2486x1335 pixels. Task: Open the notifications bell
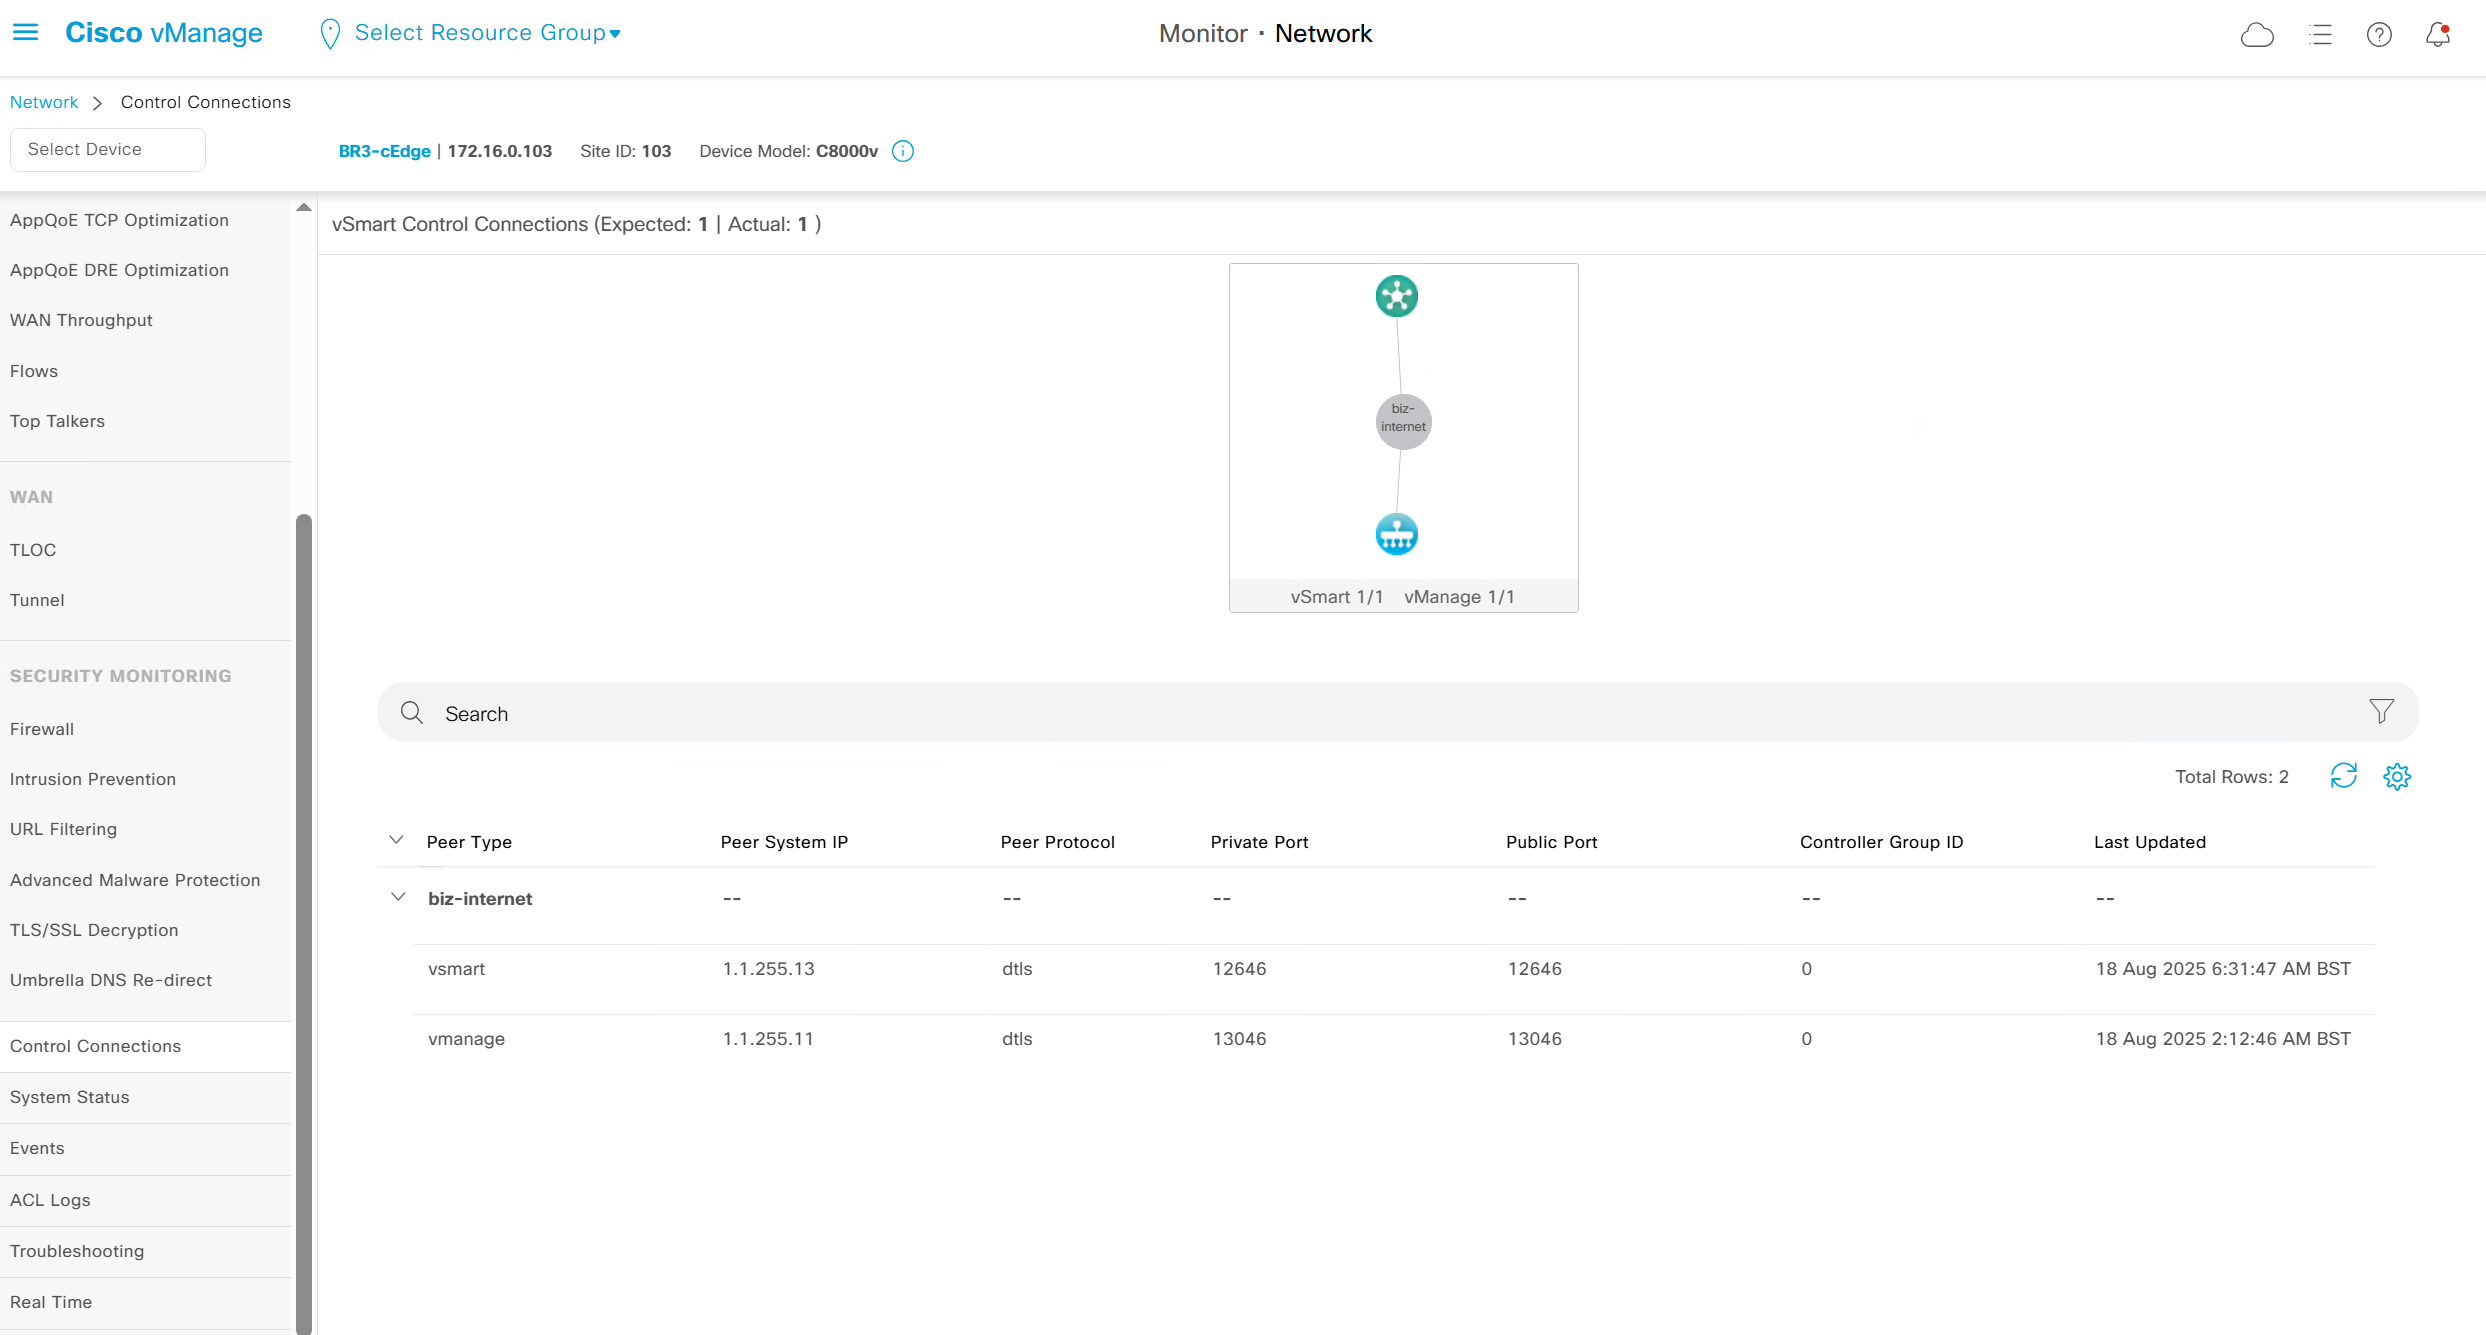pyautogui.click(x=2438, y=35)
